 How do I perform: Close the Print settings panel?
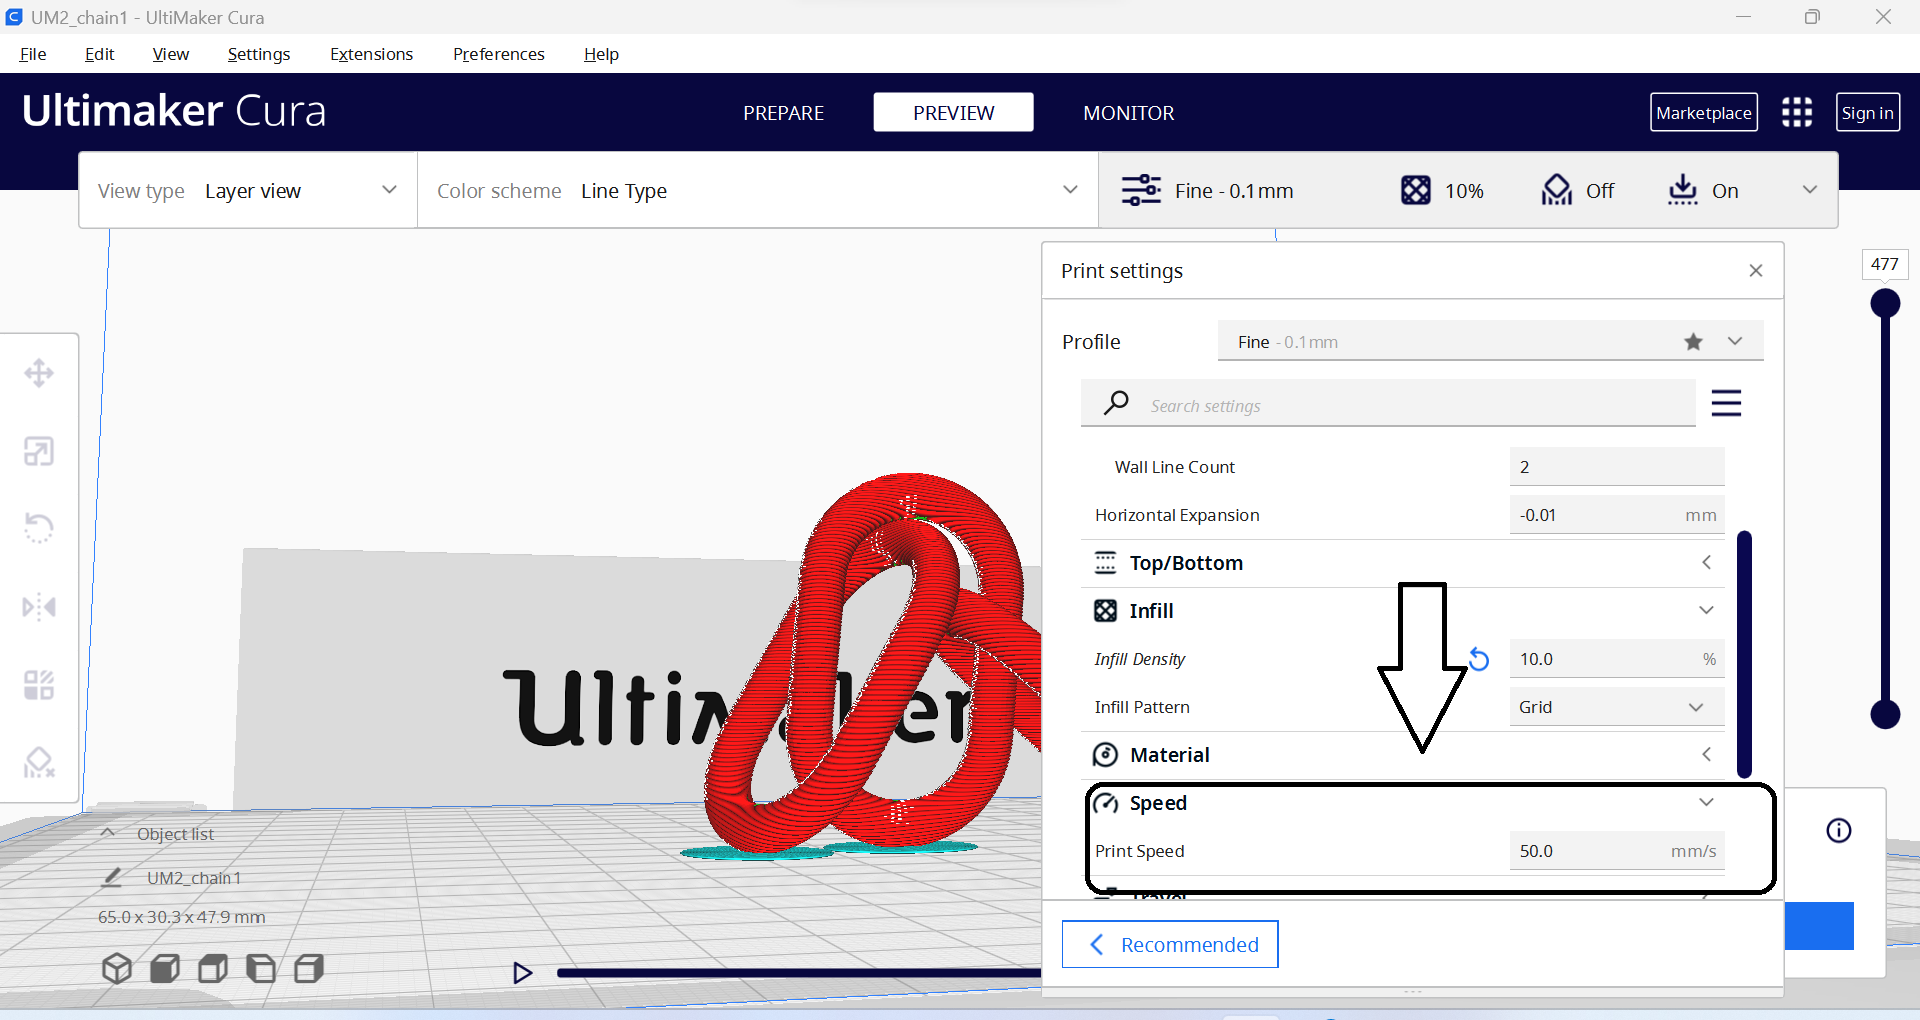[1756, 271]
